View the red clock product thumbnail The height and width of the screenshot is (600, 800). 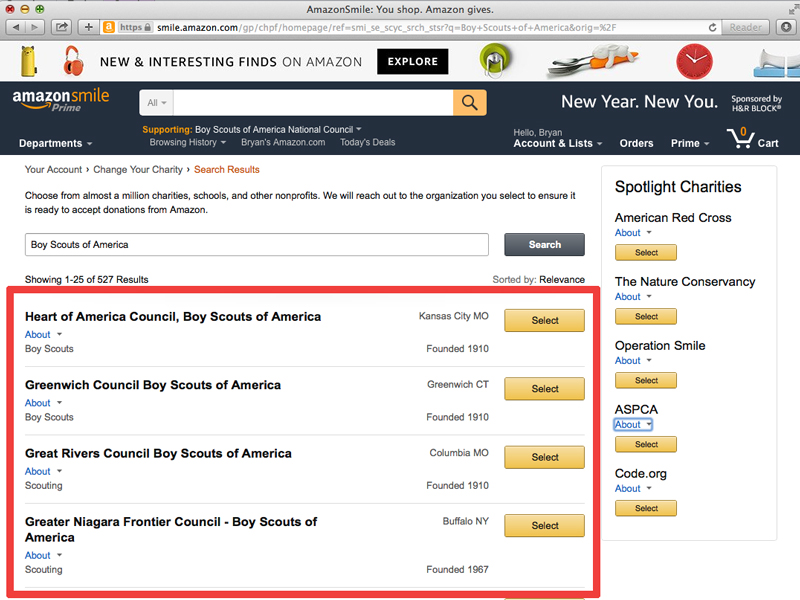pyautogui.click(x=694, y=61)
